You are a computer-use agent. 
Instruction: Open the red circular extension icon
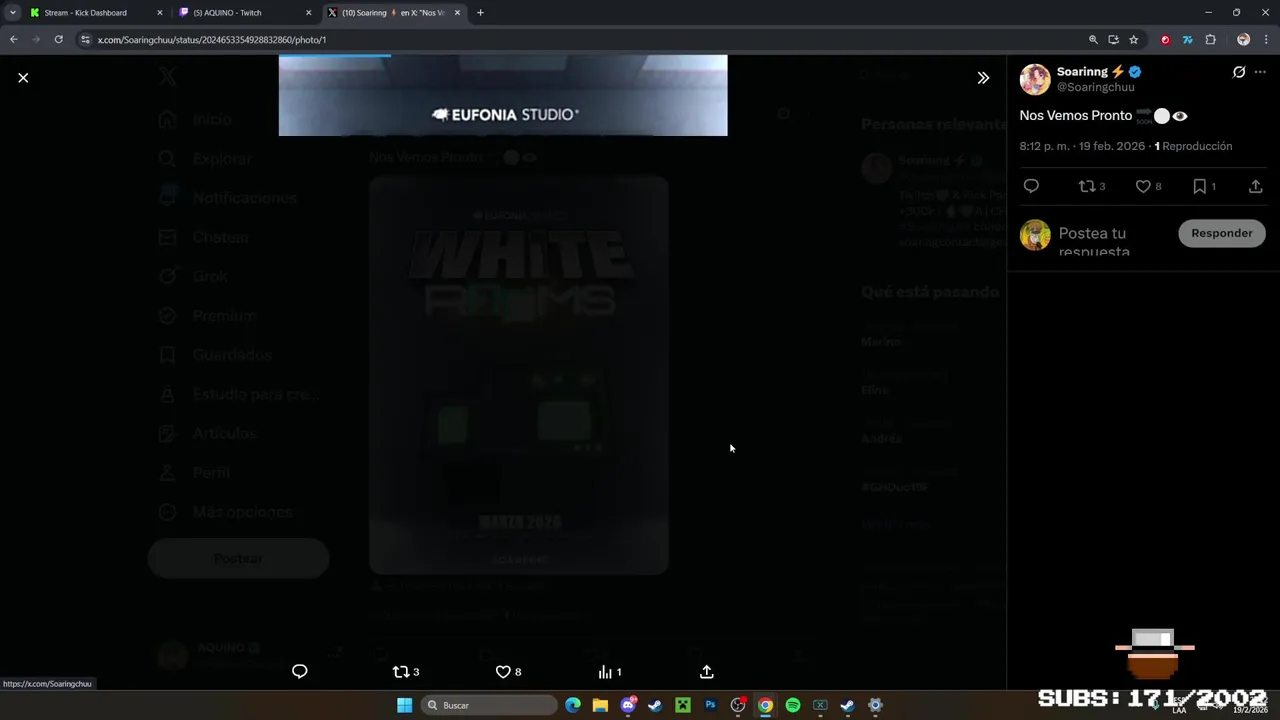click(x=1165, y=40)
